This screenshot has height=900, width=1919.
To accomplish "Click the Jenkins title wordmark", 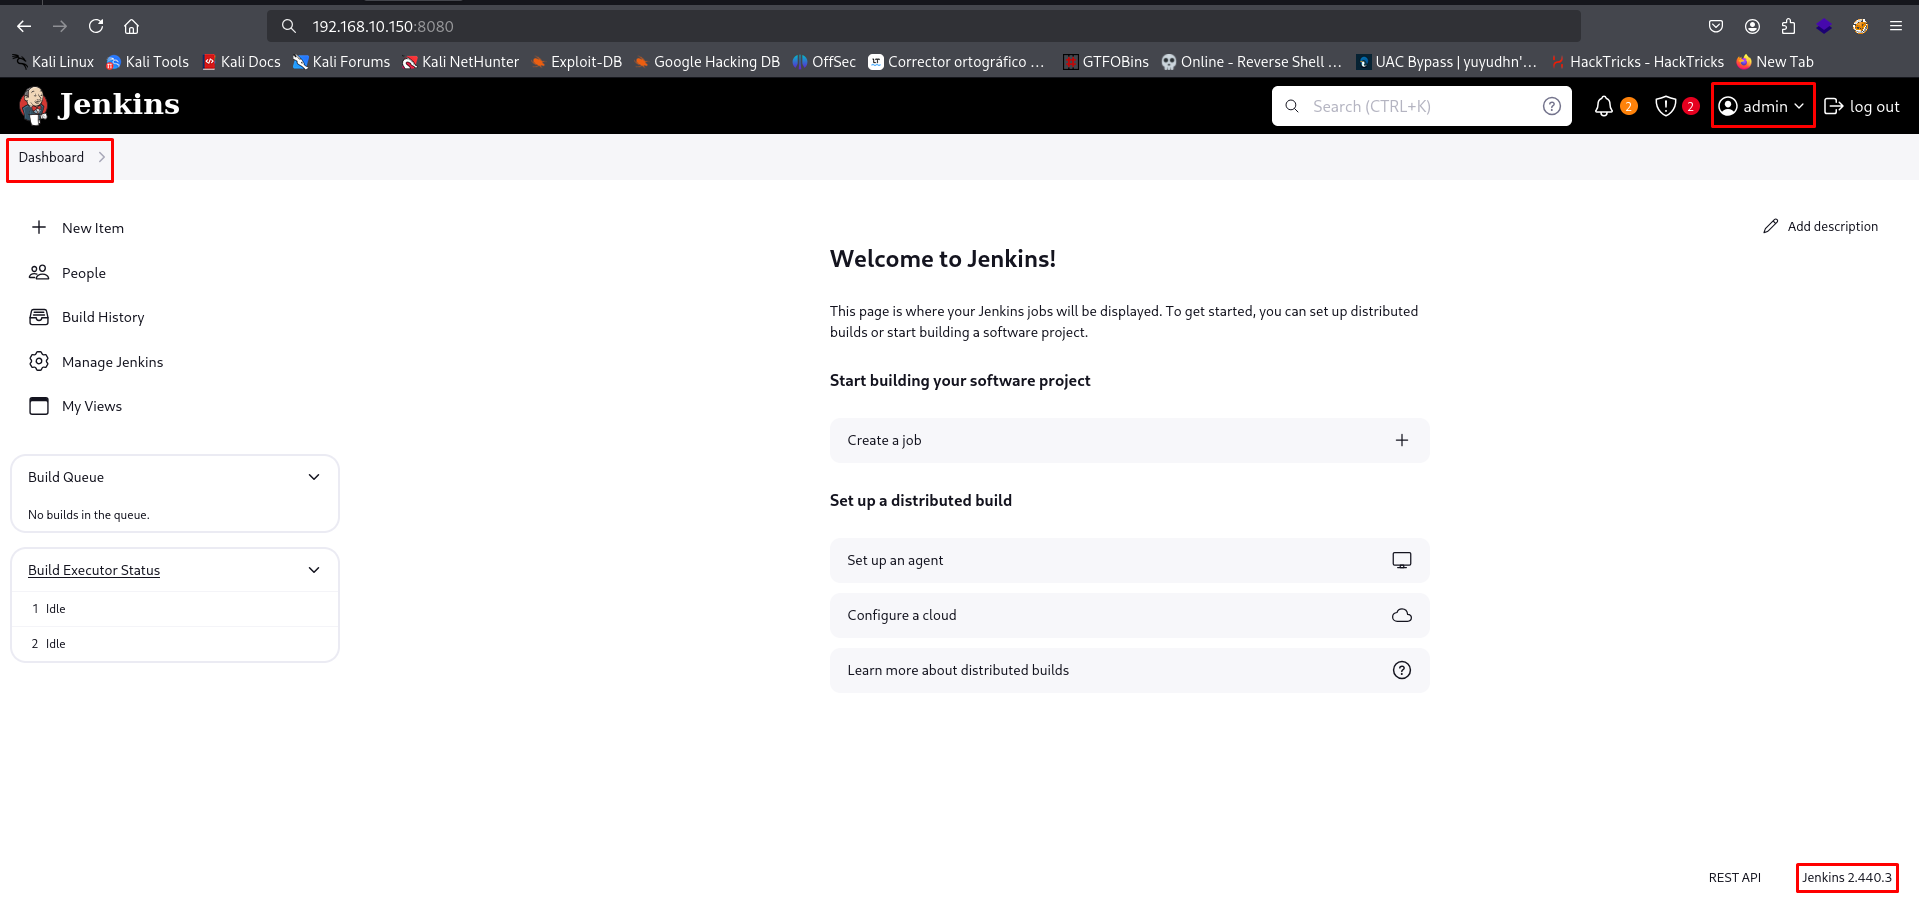I will click(x=119, y=104).
